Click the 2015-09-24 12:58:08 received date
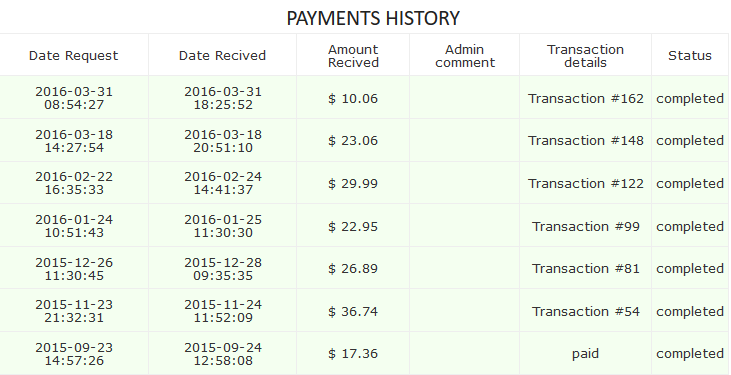 [x=223, y=354]
